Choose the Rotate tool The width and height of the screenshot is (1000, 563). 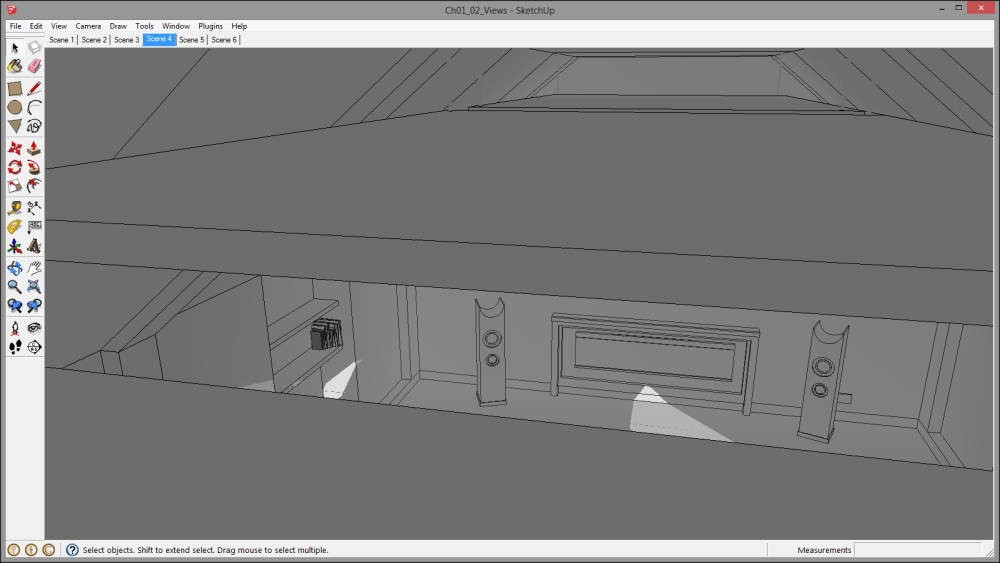click(15, 167)
